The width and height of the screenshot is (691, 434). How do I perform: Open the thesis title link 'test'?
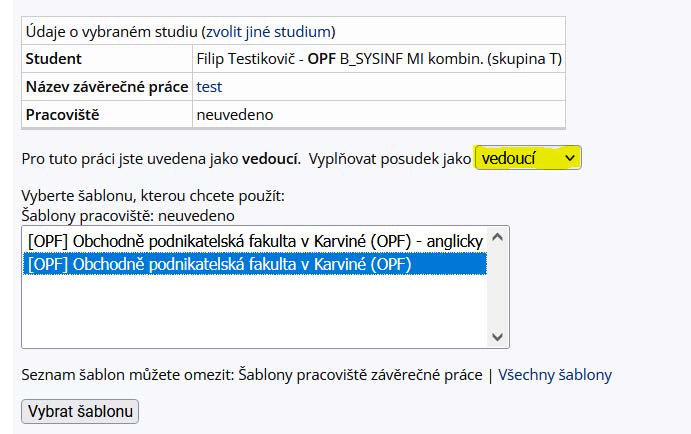tap(209, 87)
